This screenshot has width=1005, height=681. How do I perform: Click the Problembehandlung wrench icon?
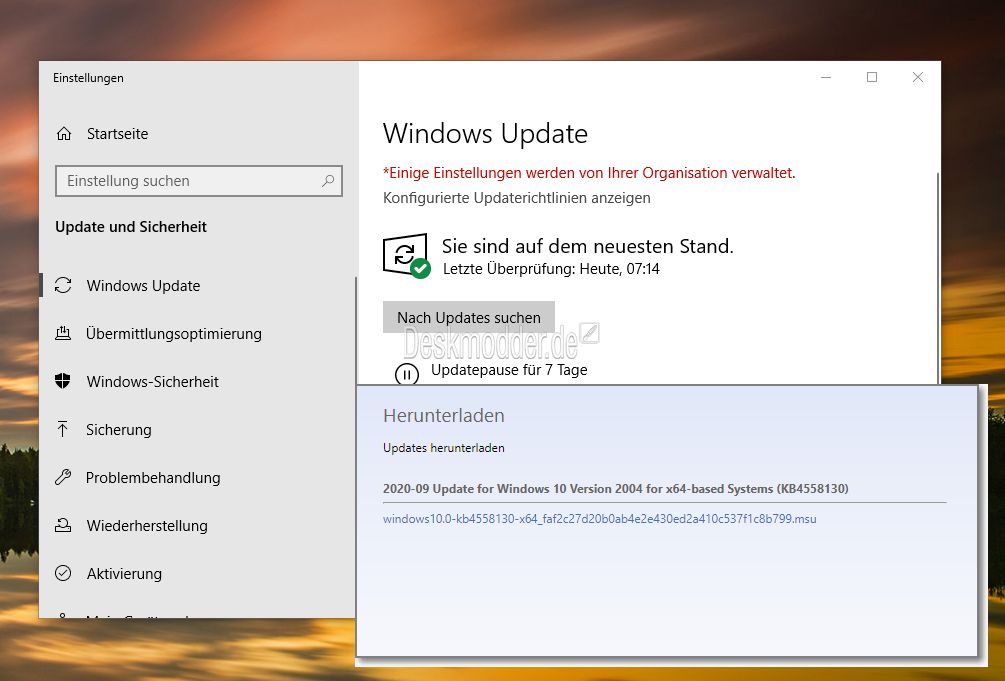(x=63, y=477)
